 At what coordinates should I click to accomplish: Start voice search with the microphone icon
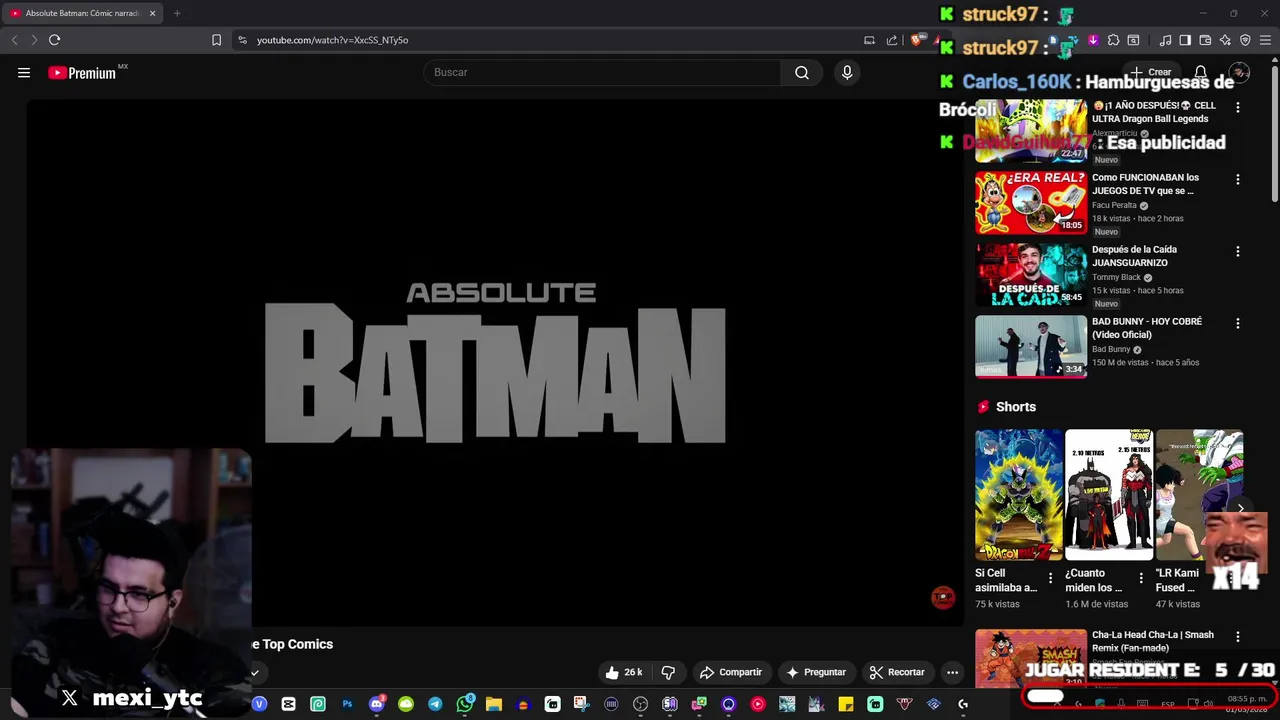[x=847, y=72]
